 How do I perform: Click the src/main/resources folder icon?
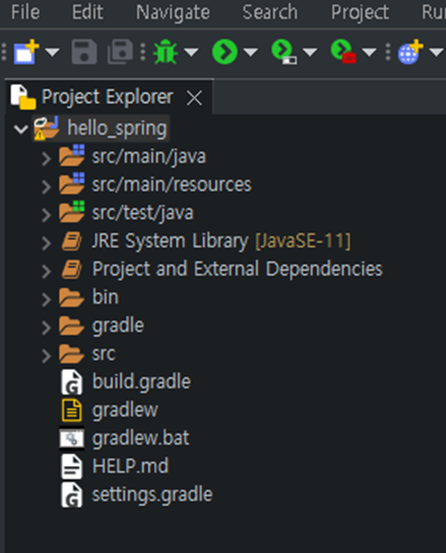click(72, 183)
